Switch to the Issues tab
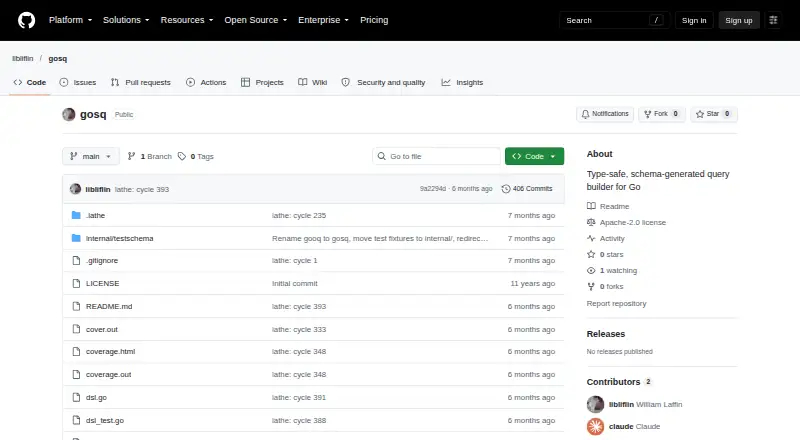The height and width of the screenshot is (440, 800). [x=78, y=82]
